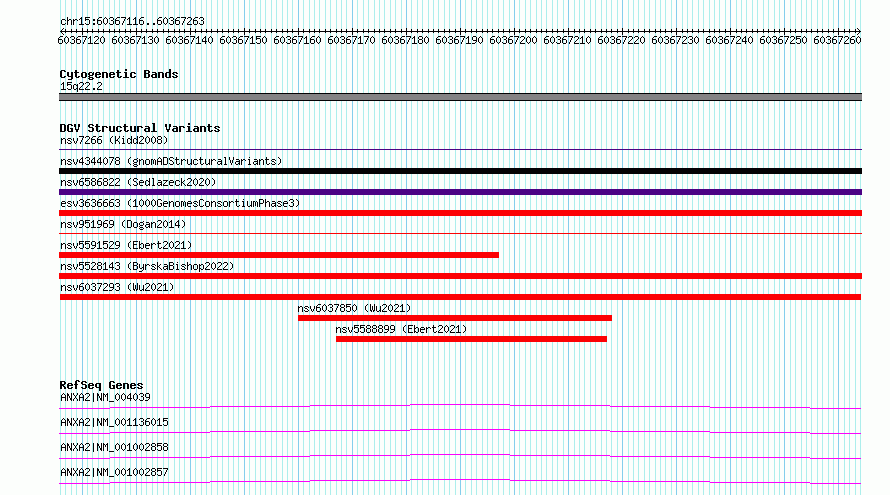Viewport: 890px width, 495px height.
Task: Click the red bar of nsv6037293
Action: pyautogui.click(x=460, y=297)
